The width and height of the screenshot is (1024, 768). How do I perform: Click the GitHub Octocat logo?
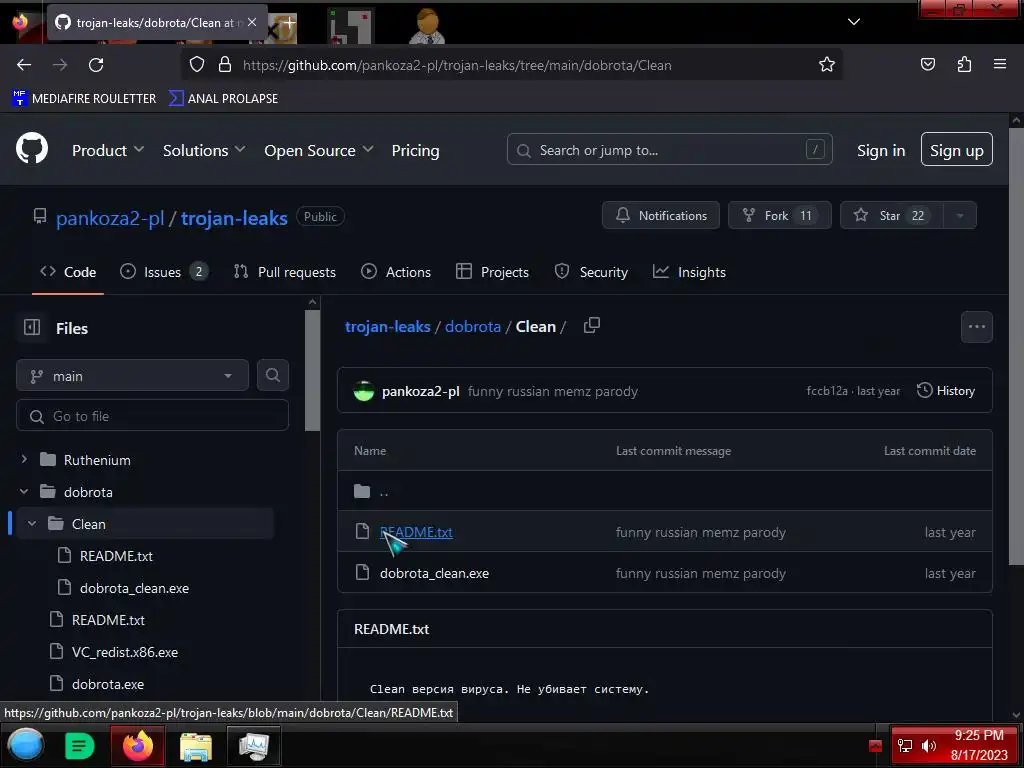coord(32,150)
